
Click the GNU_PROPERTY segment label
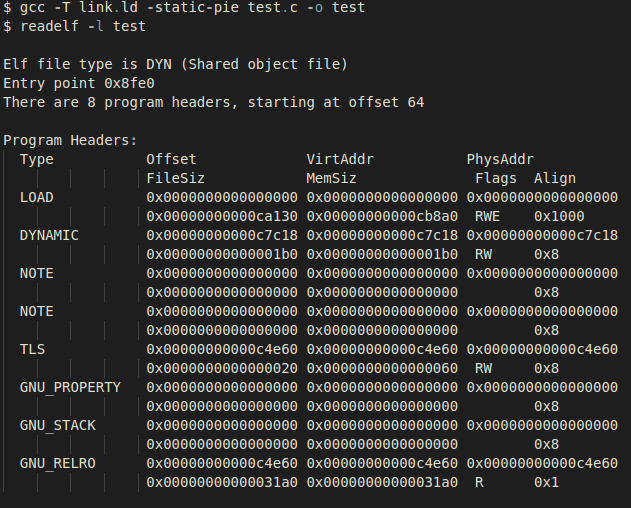pyautogui.click(x=70, y=387)
